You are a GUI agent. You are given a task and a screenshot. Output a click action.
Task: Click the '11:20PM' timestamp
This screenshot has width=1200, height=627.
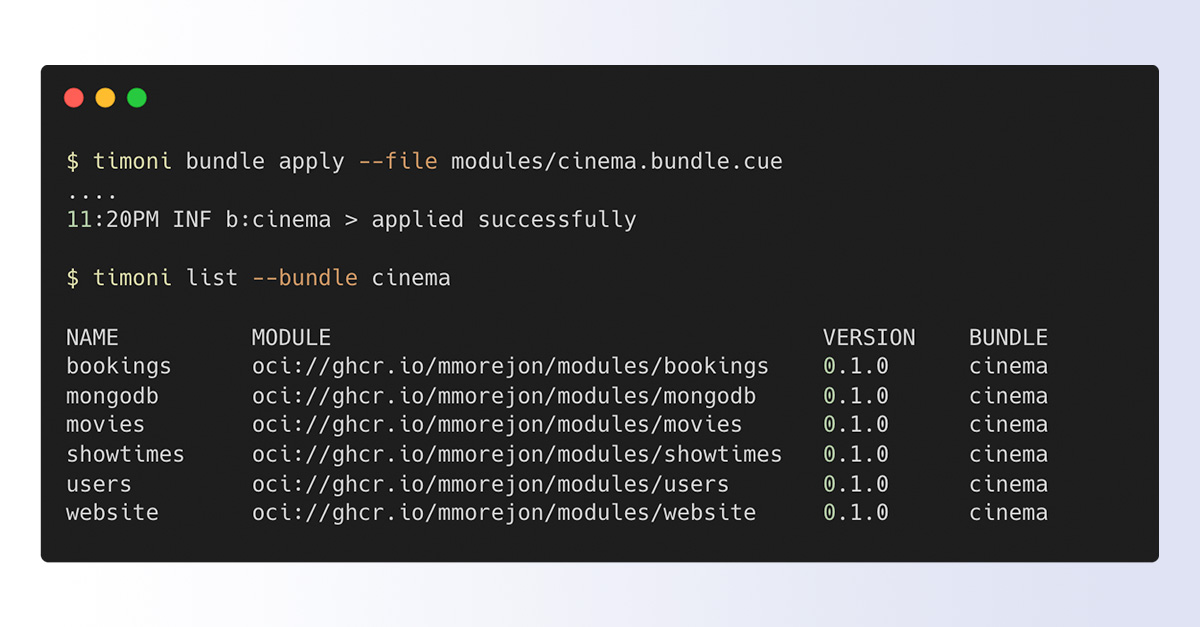point(113,220)
